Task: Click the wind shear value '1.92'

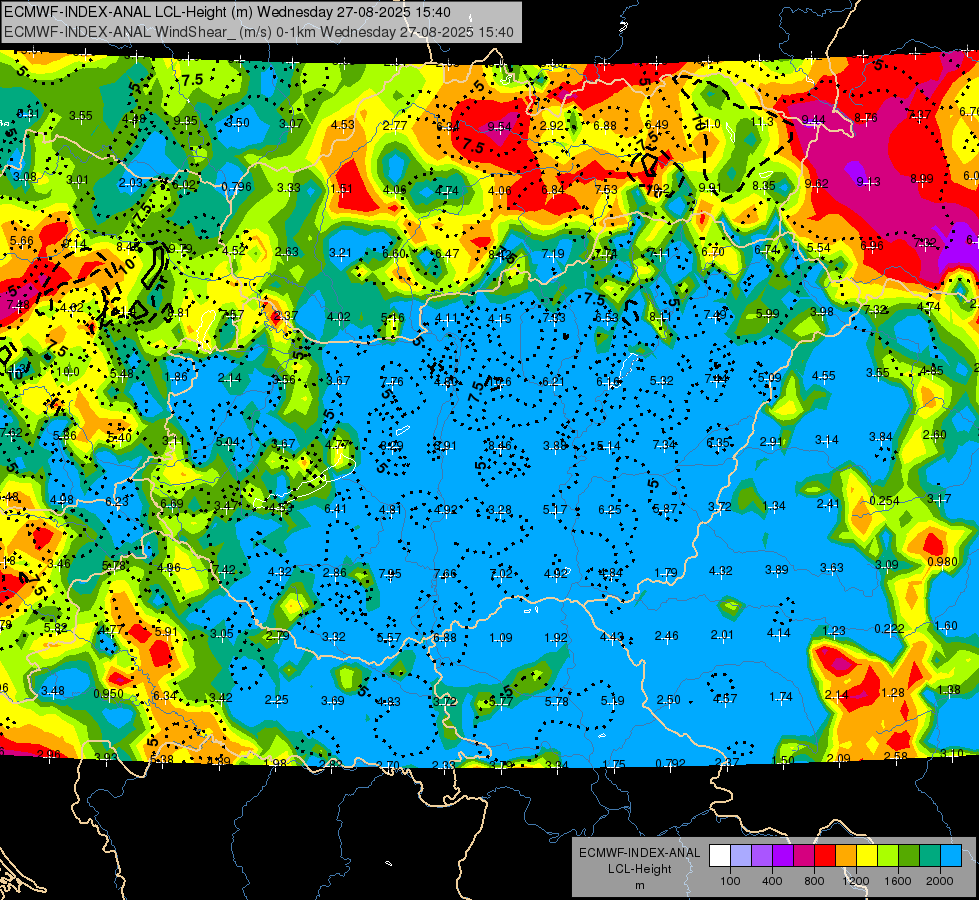Action: pos(556,638)
